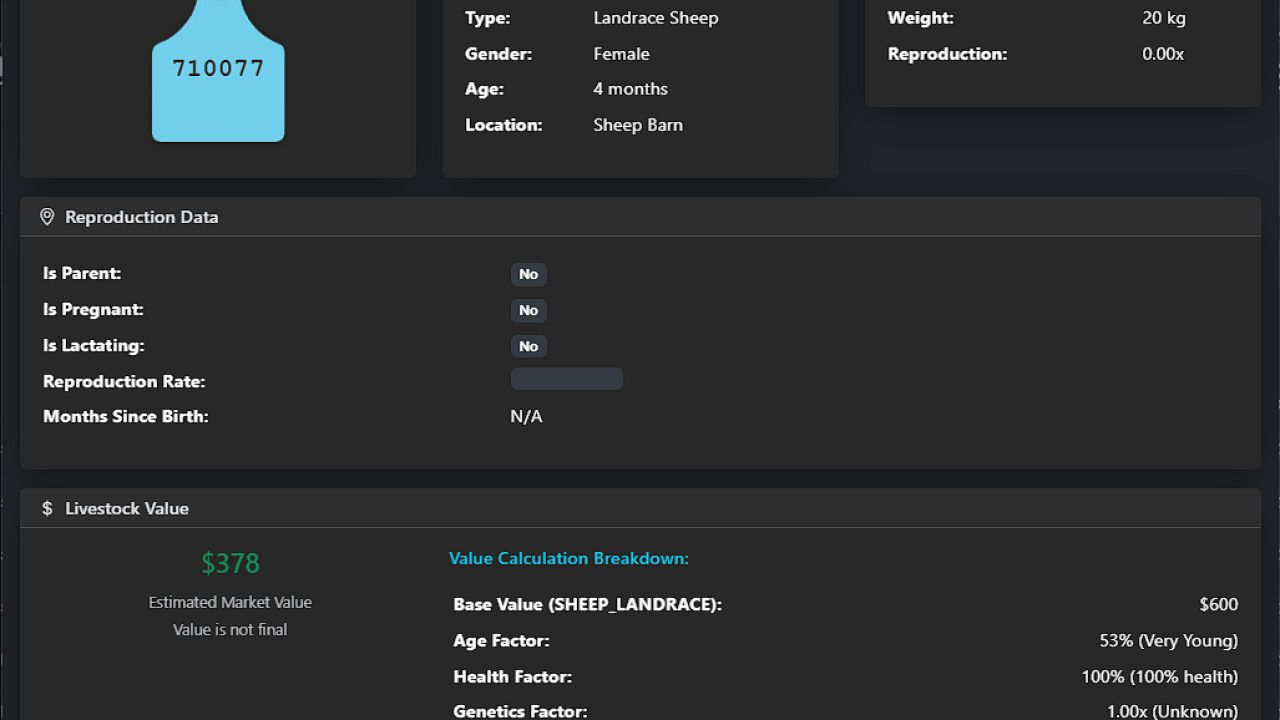1280x720 pixels.
Task: Click the N/A months since birth value
Action: pos(526,416)
